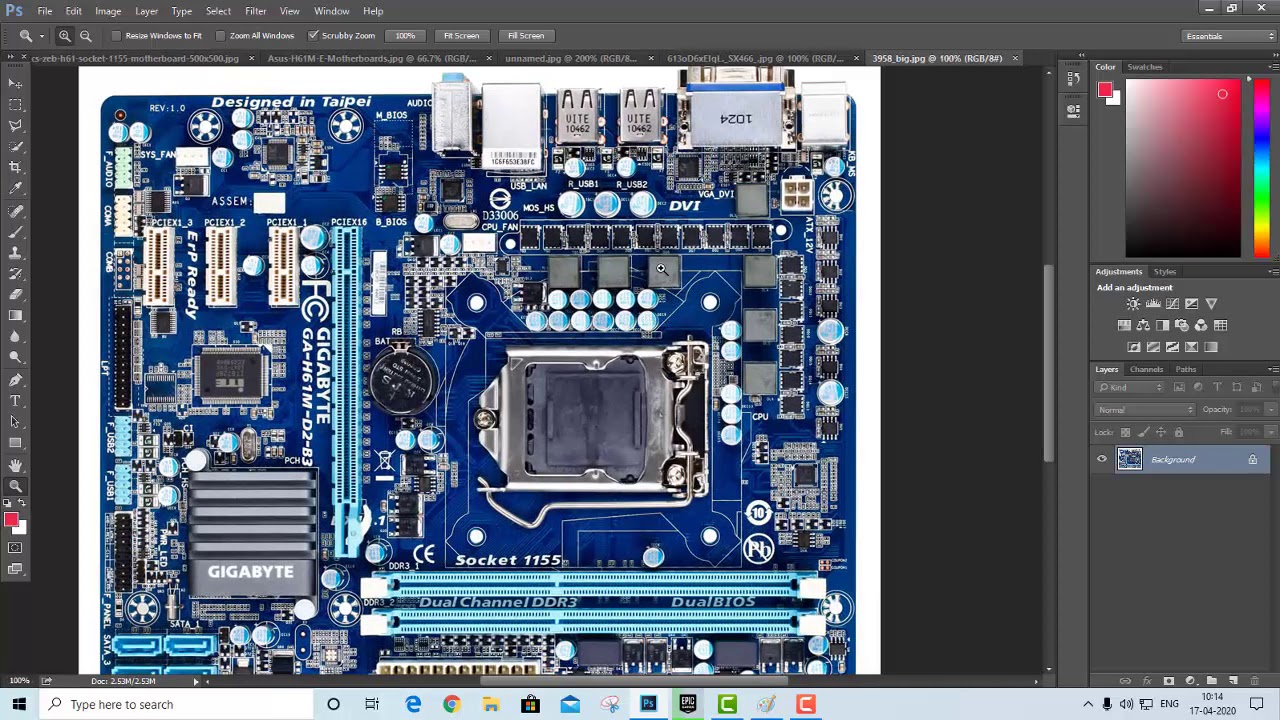Screen dimensions: 1280x720
Task: Select the Gradient tool
Action: coord(15,315)
